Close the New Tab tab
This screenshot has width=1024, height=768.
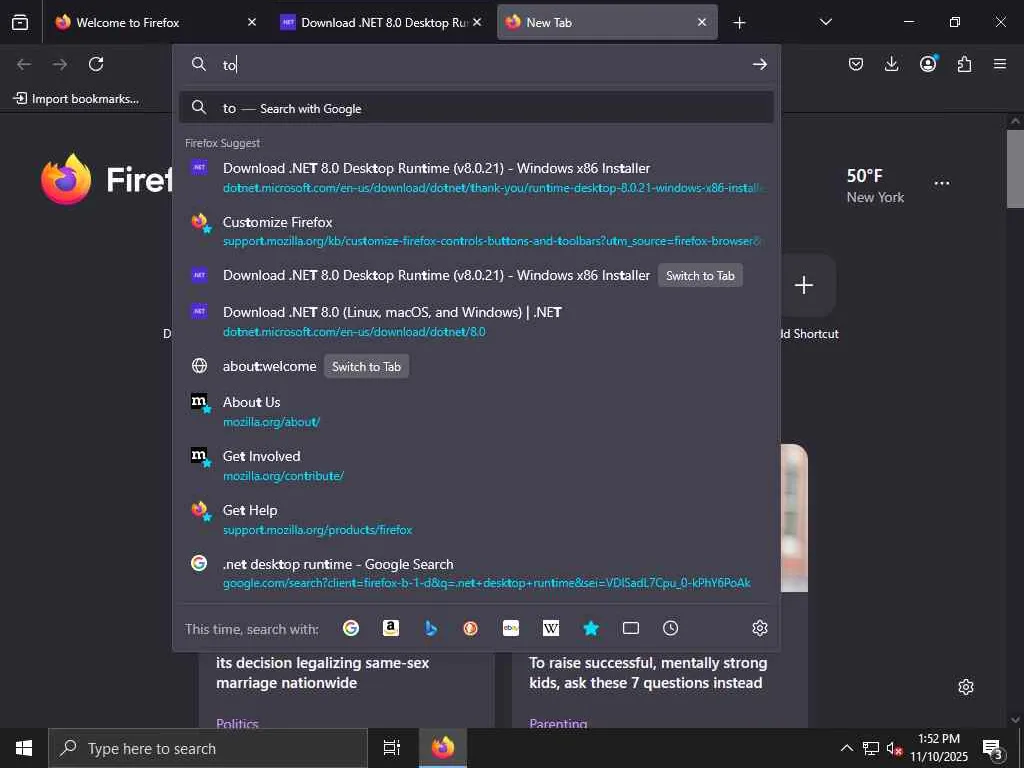(x=702, y=22)
